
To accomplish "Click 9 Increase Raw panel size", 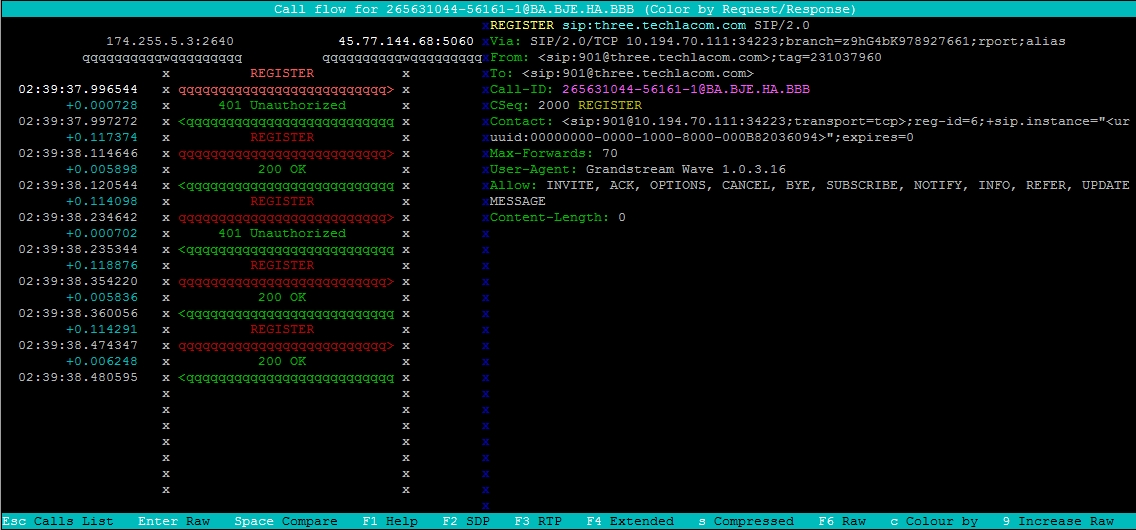I will (1058, 521).
